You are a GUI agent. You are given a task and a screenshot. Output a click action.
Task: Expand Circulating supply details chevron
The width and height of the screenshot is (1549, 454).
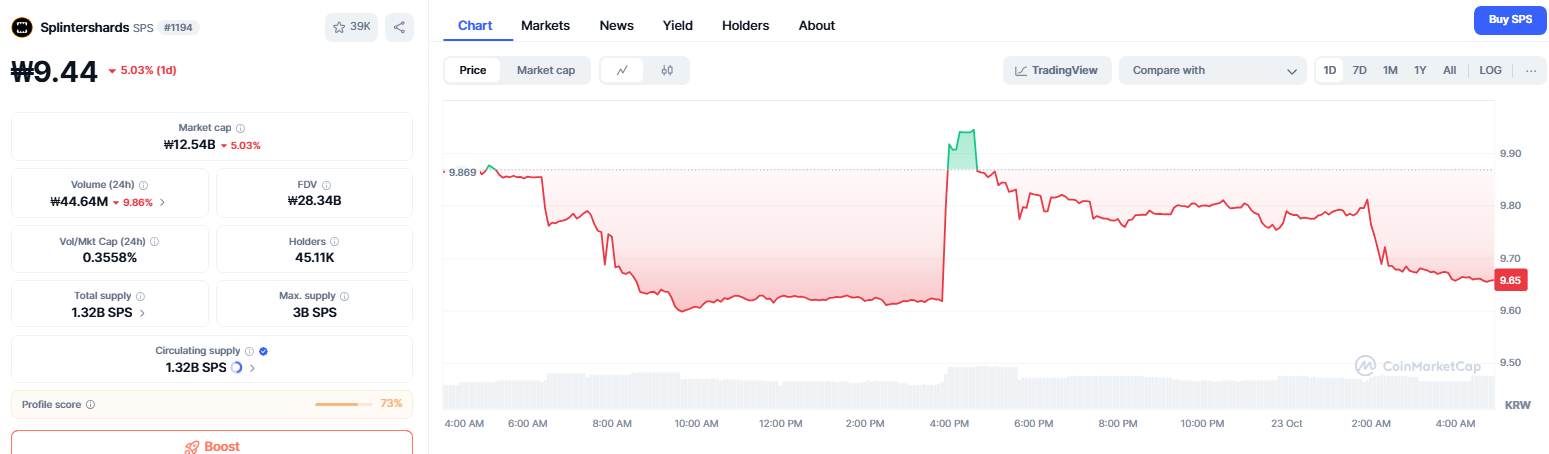[x=252, y=368]
